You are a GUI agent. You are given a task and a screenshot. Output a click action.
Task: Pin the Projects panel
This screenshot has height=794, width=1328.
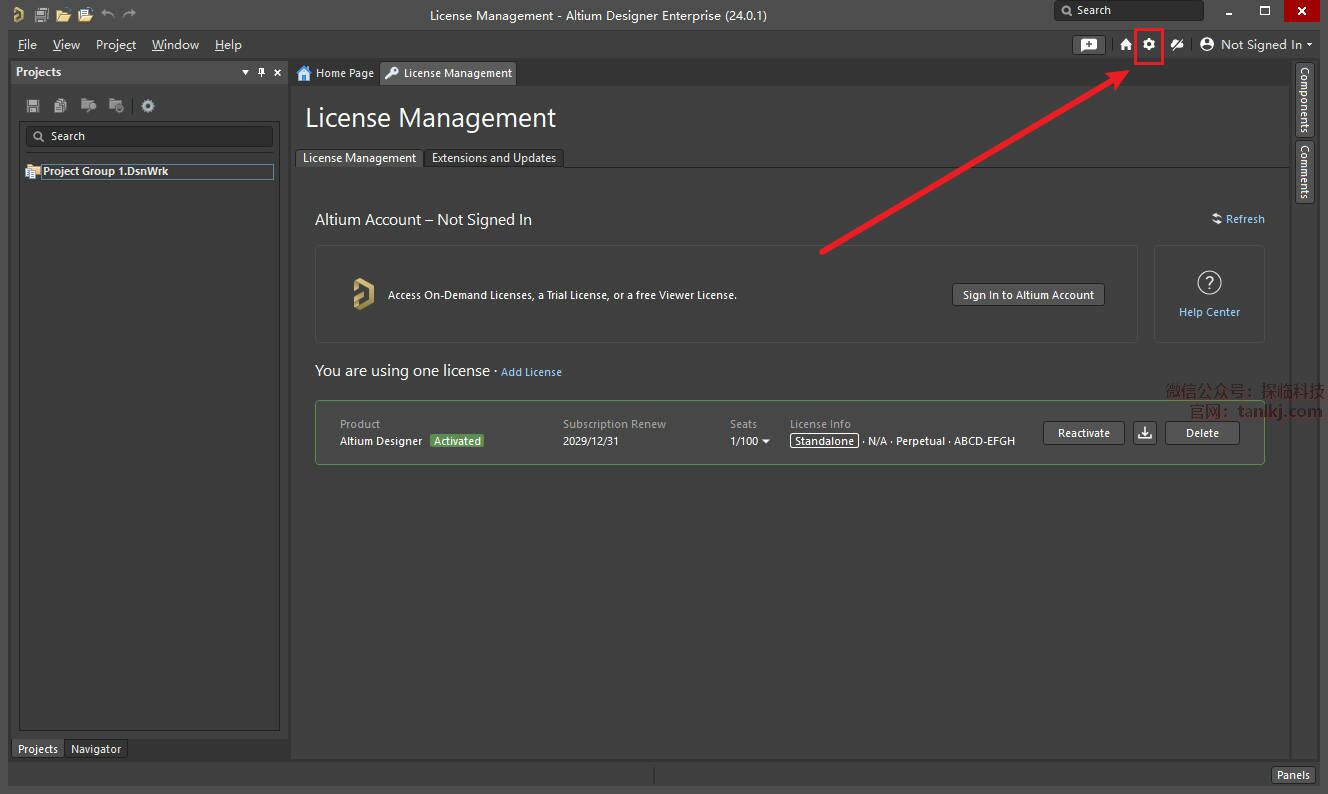pyautogui.click(x=262, y=72)
